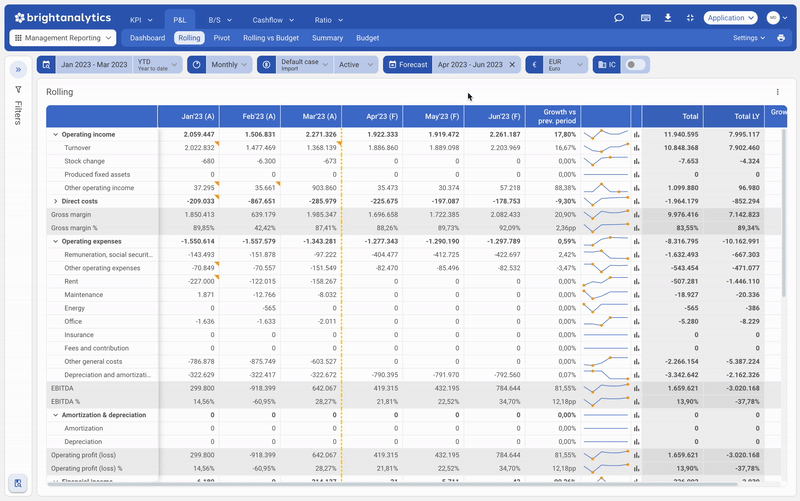
Task: Expand the Direct costs row
Action: (56, 202)
